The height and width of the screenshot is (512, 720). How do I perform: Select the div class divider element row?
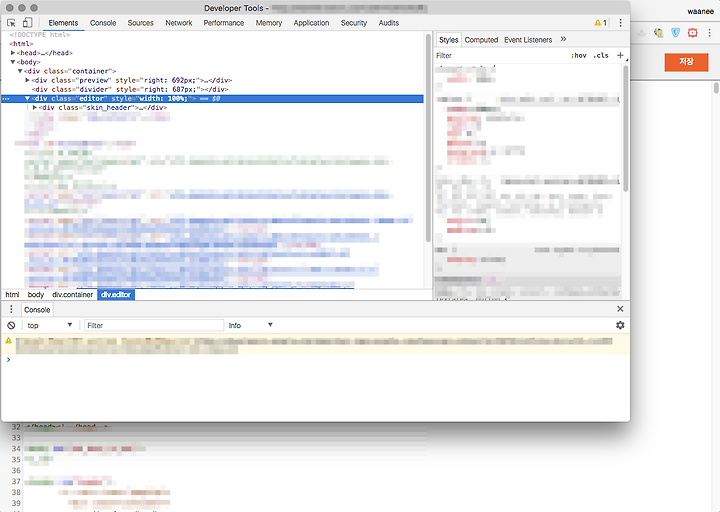212,89
